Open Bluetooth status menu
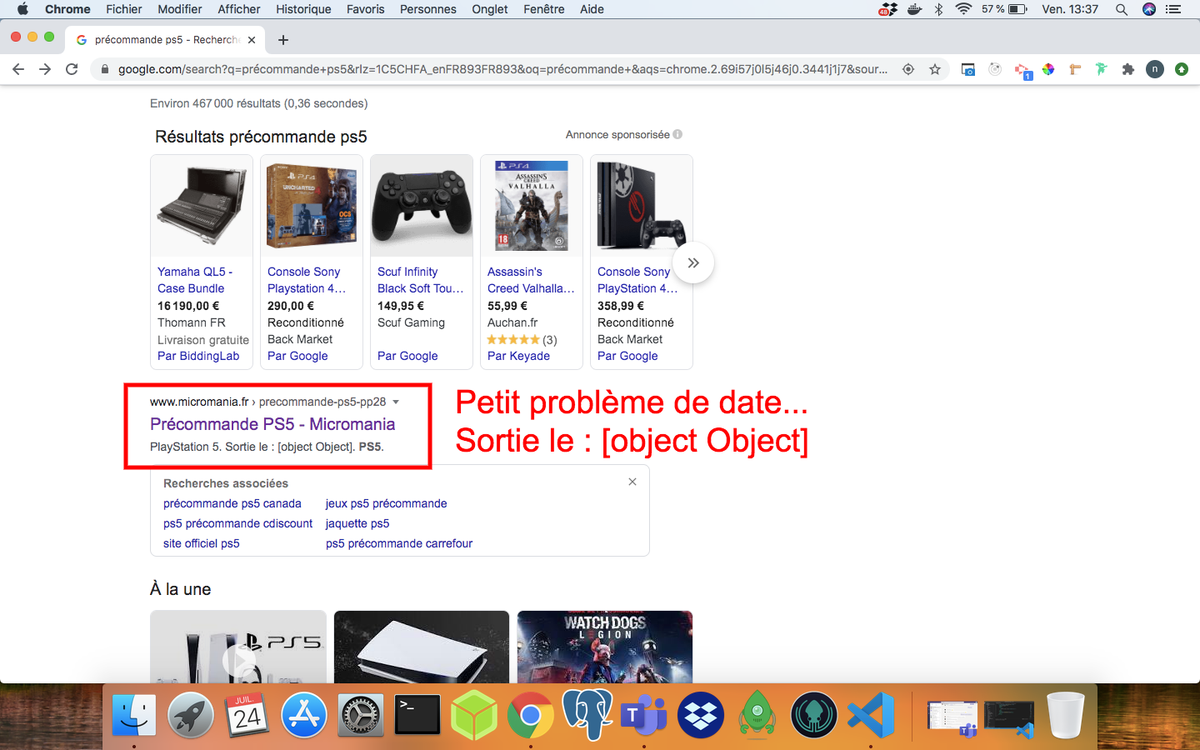Image resolution: width=1200 pixels, height=750 pixels. coord(939,9)
